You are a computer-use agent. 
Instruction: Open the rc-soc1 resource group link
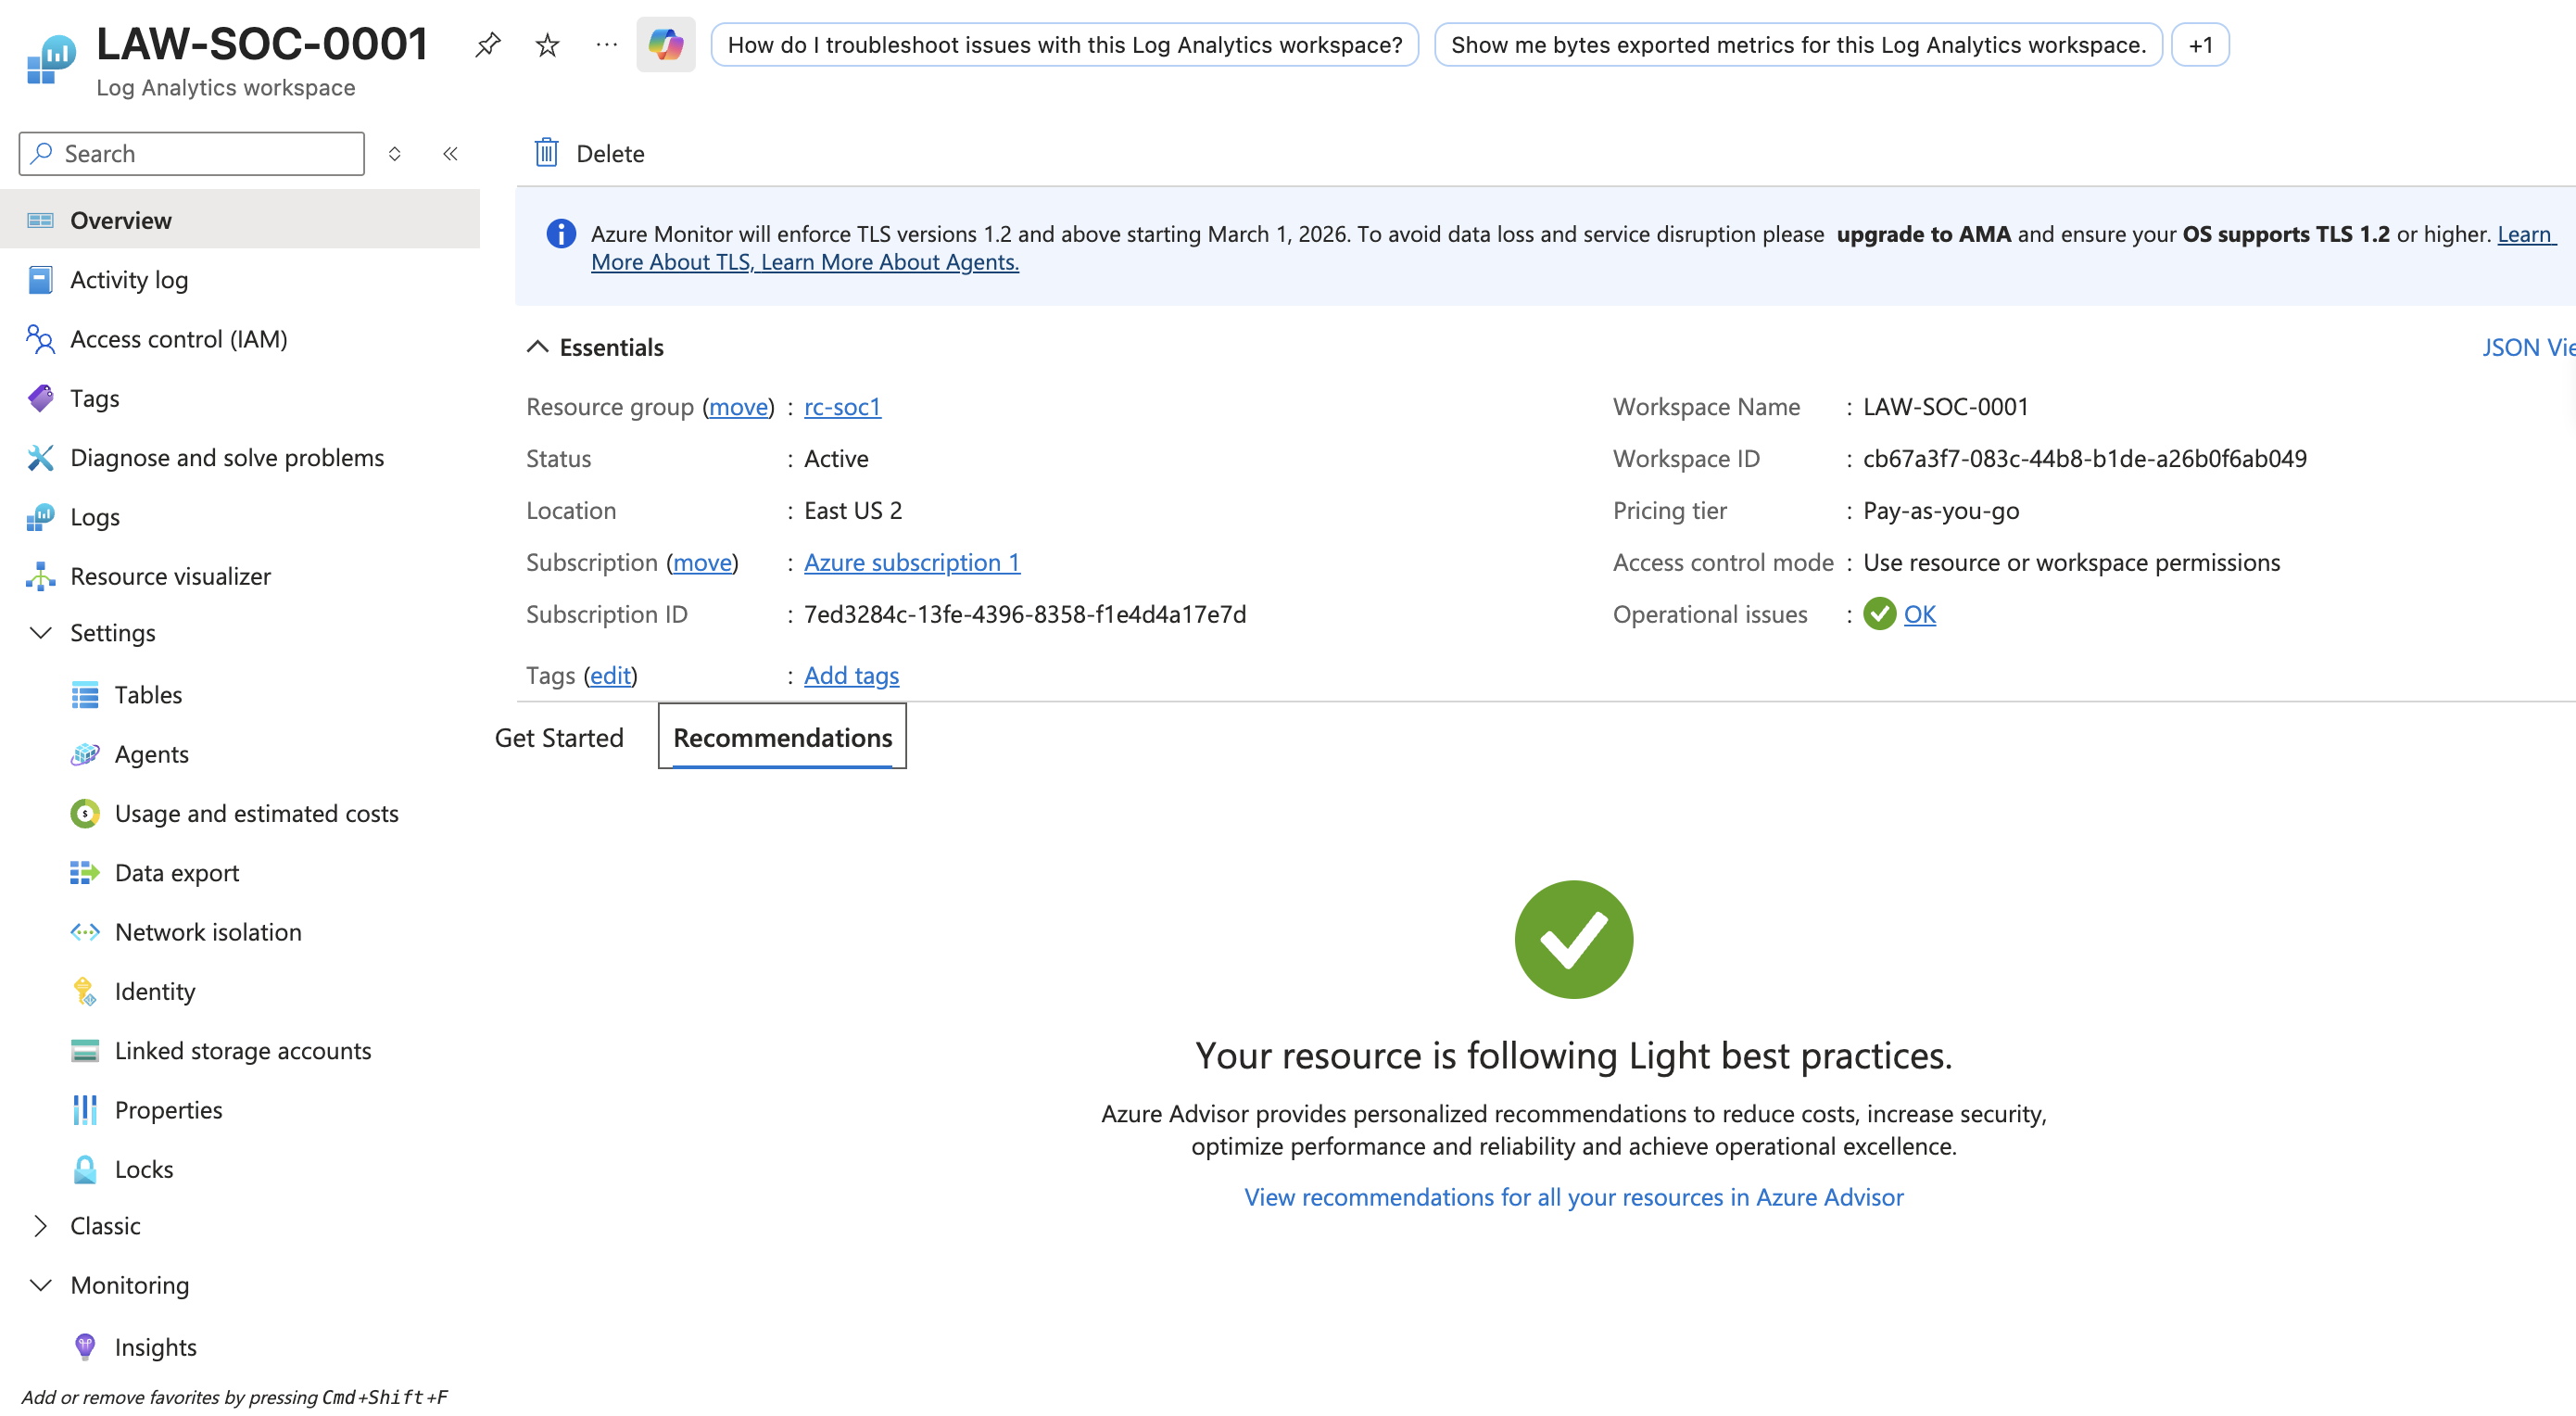coord(842,407)
